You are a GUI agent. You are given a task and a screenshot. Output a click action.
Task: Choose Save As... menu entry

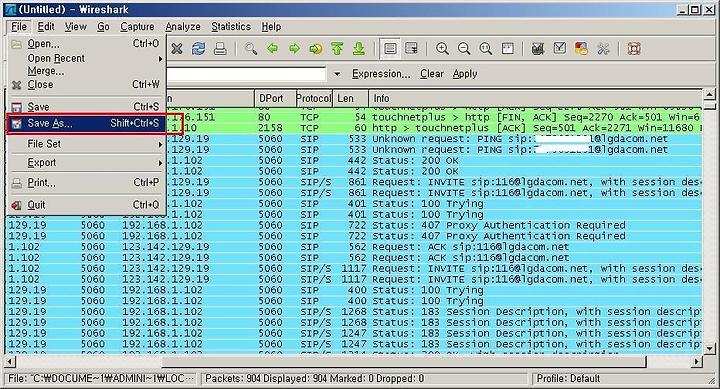(86, 123)
